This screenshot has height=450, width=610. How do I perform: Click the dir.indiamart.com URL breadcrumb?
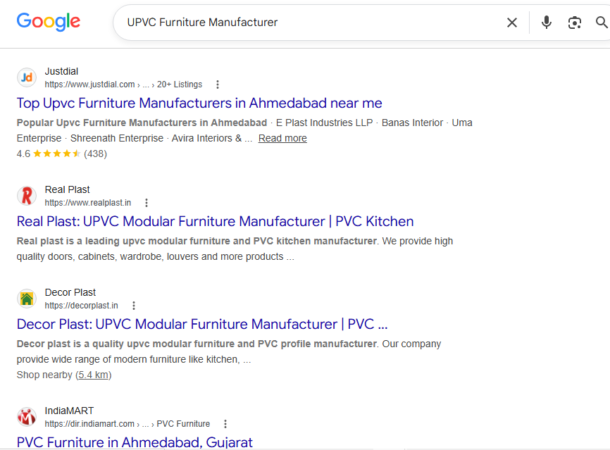coord(127,424)
